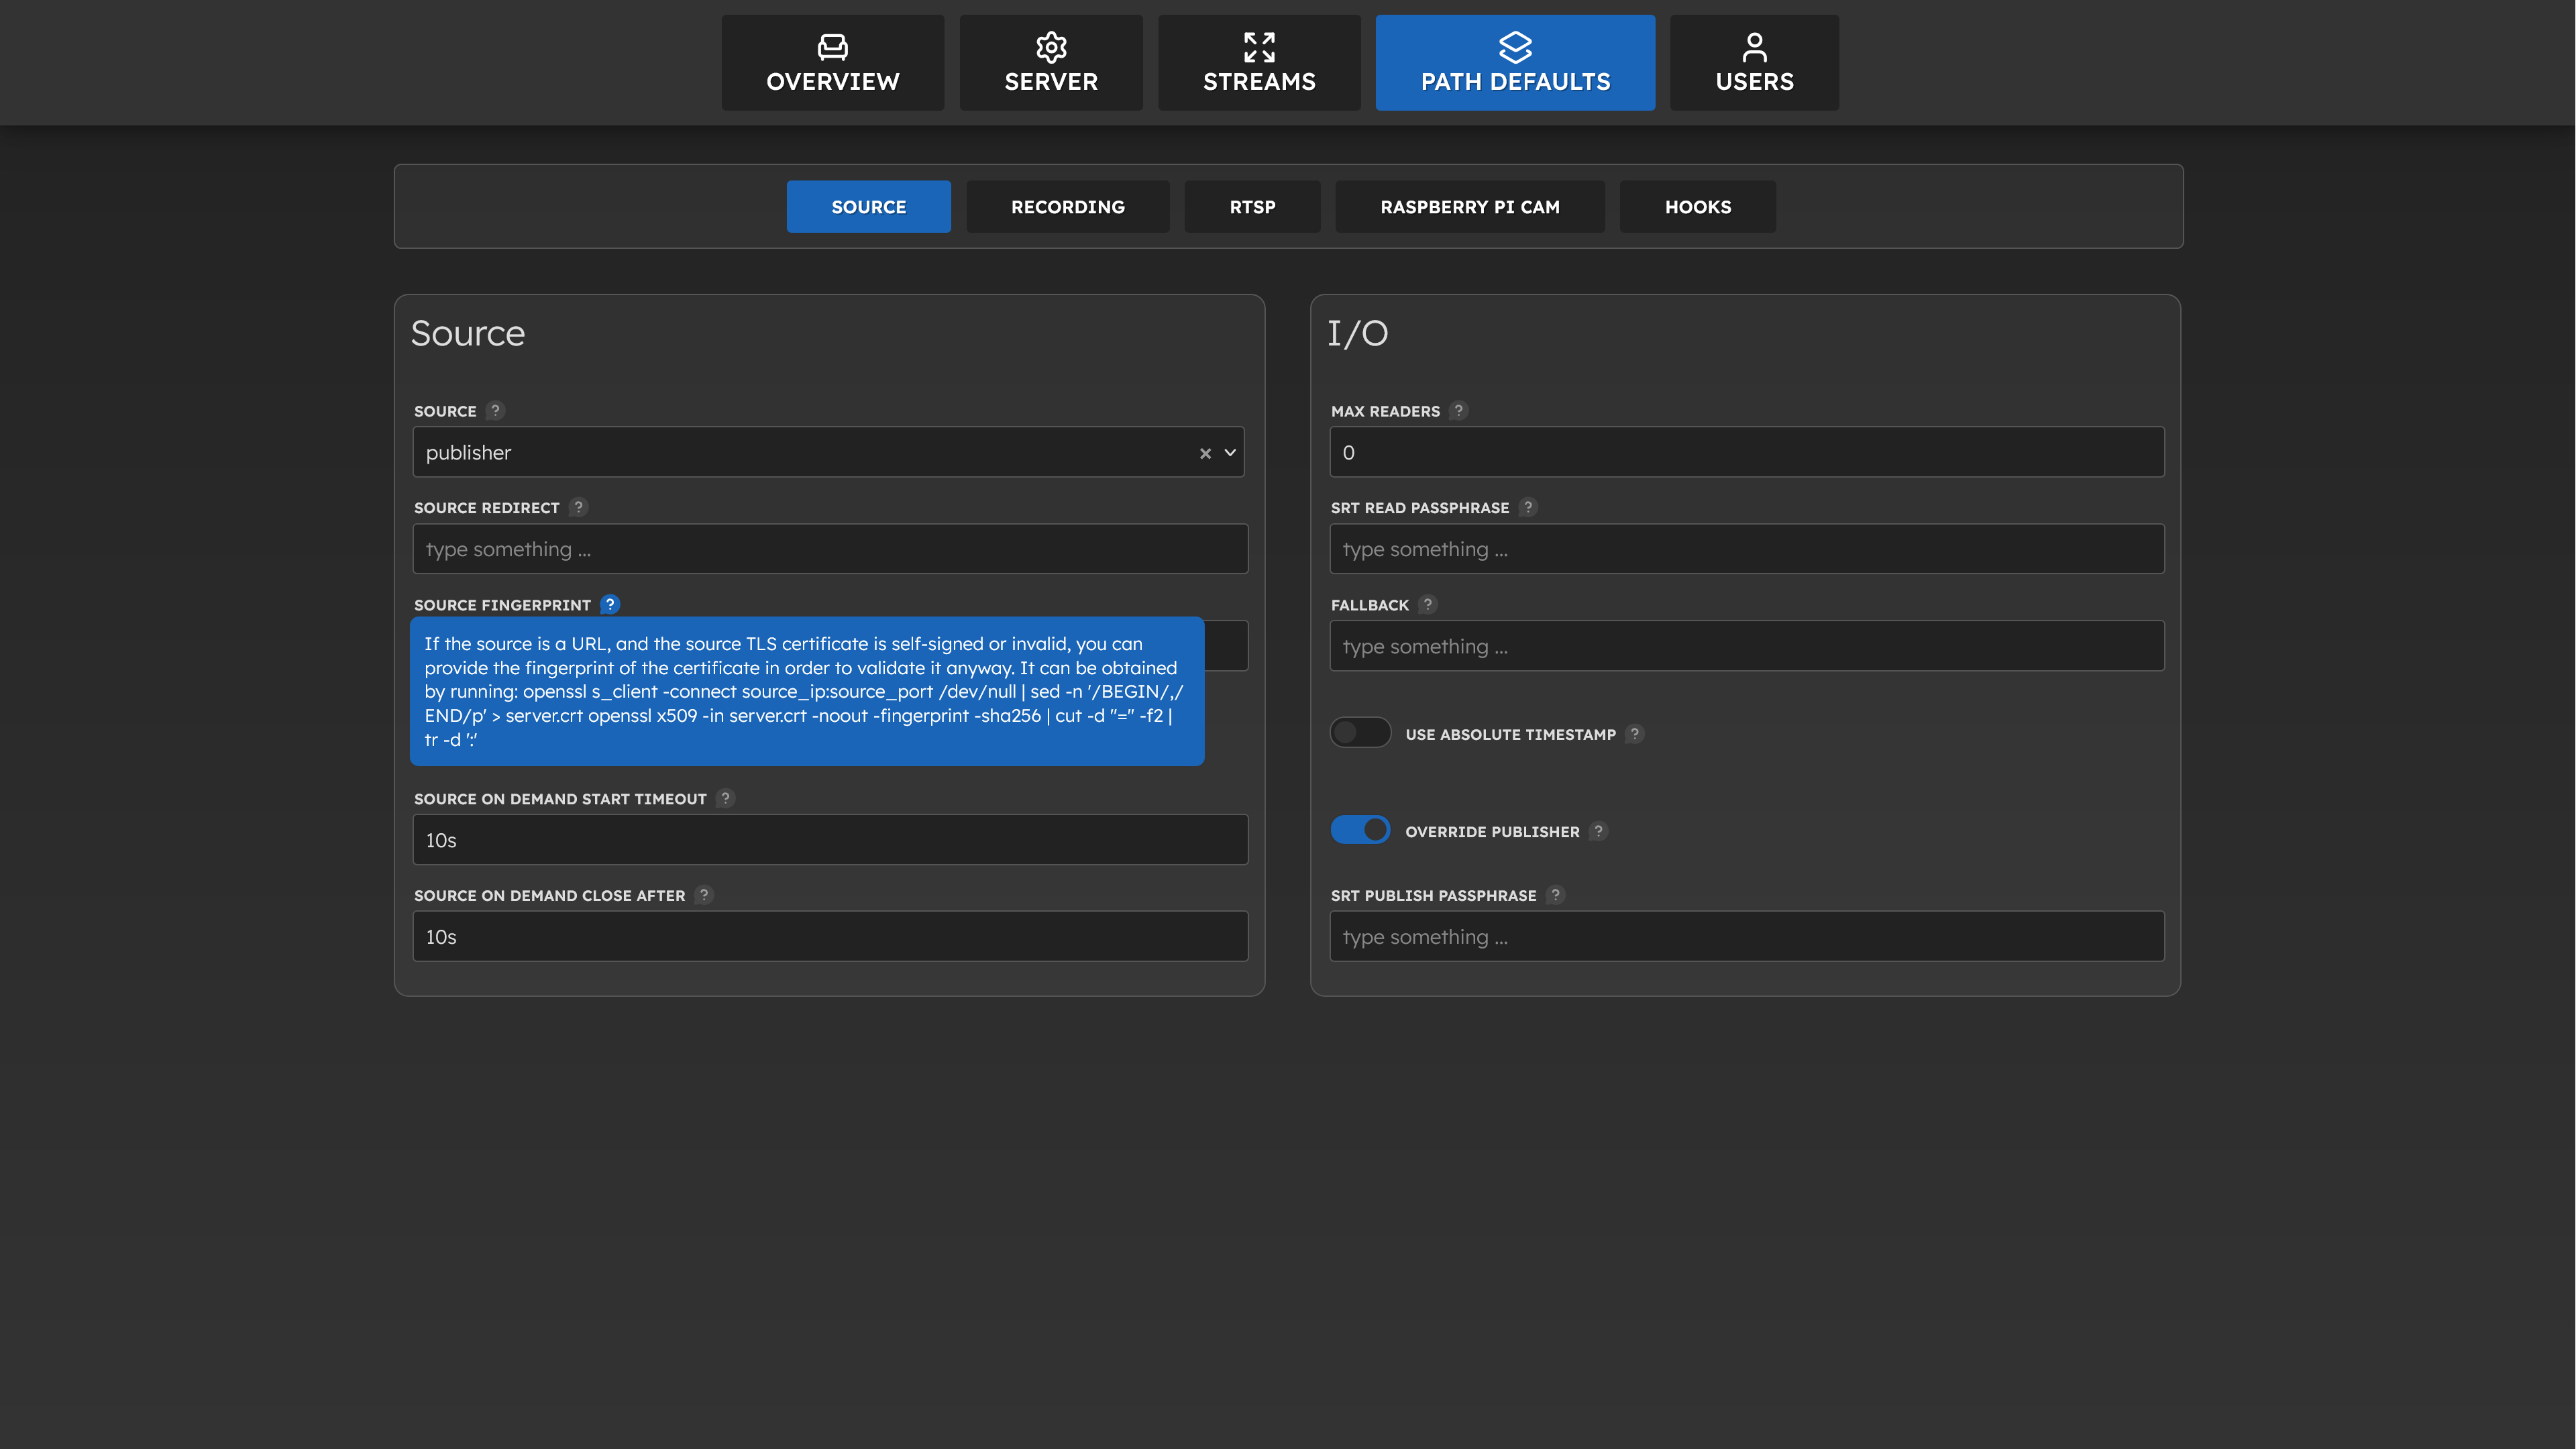The width and height of the screenshot is (2576, 1449).
Task: Click the highlighted Source Fingerprint help icon
Action: [x=610, y=604]
